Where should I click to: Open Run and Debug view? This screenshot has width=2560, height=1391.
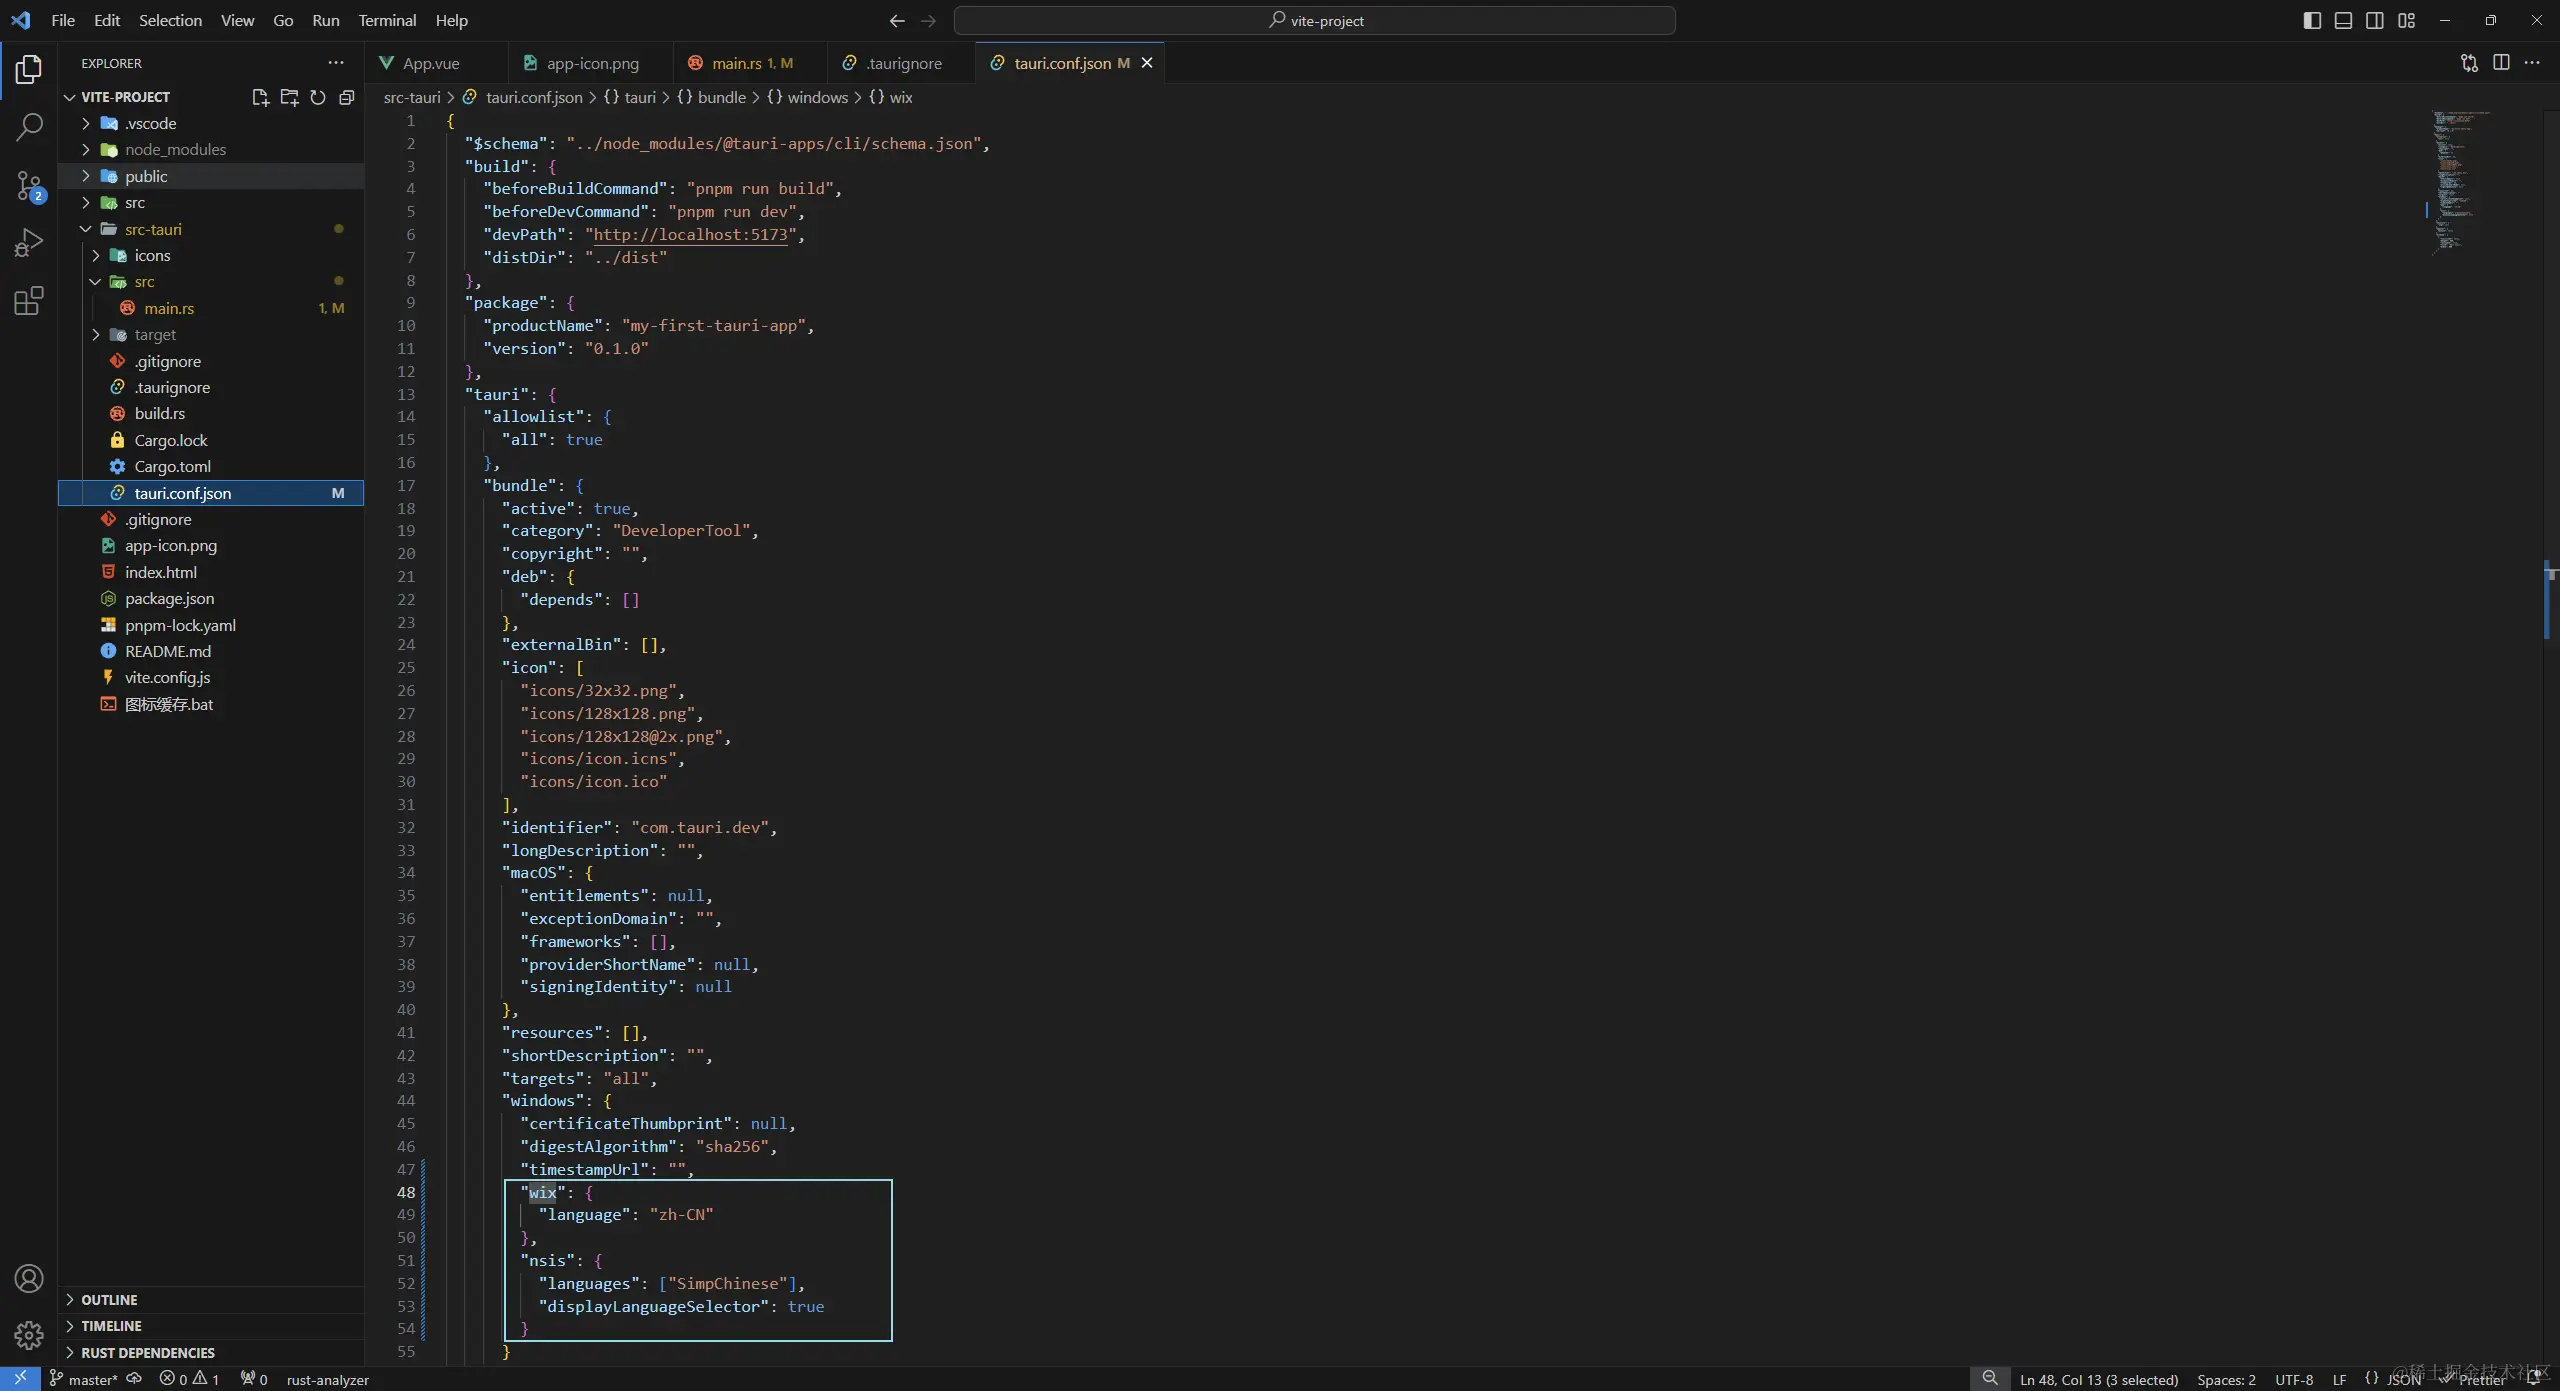pyautogui.click(x=29, y=243)
